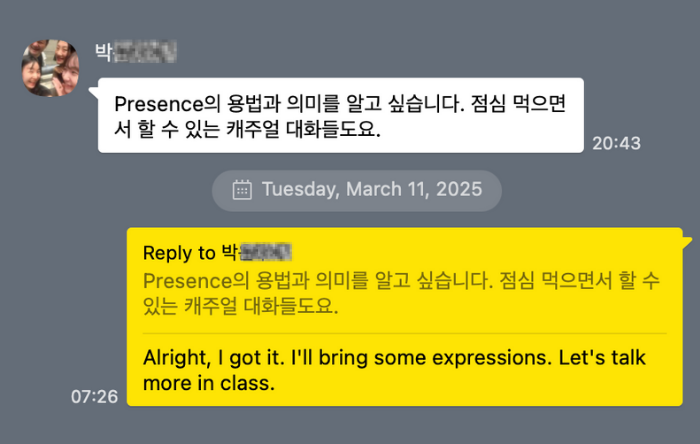Viewport: 700px width, 444px height.
Task: Click the calendar icon in the date separator
Action: 242,189
